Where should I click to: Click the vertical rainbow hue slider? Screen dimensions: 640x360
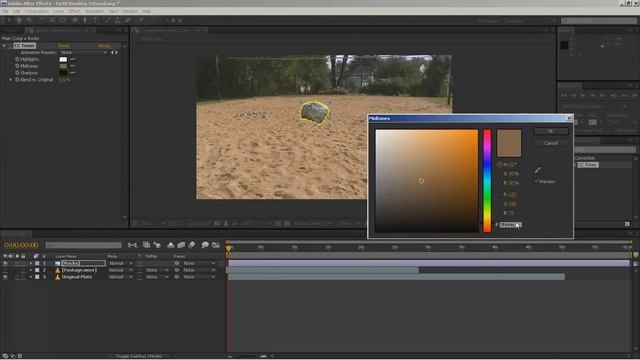coord(487,181)
